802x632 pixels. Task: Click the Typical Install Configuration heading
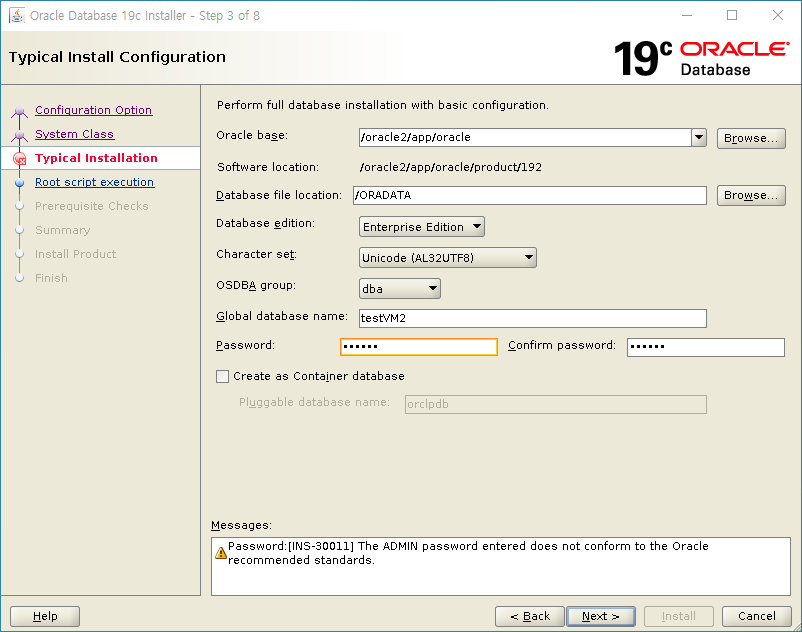117,57
